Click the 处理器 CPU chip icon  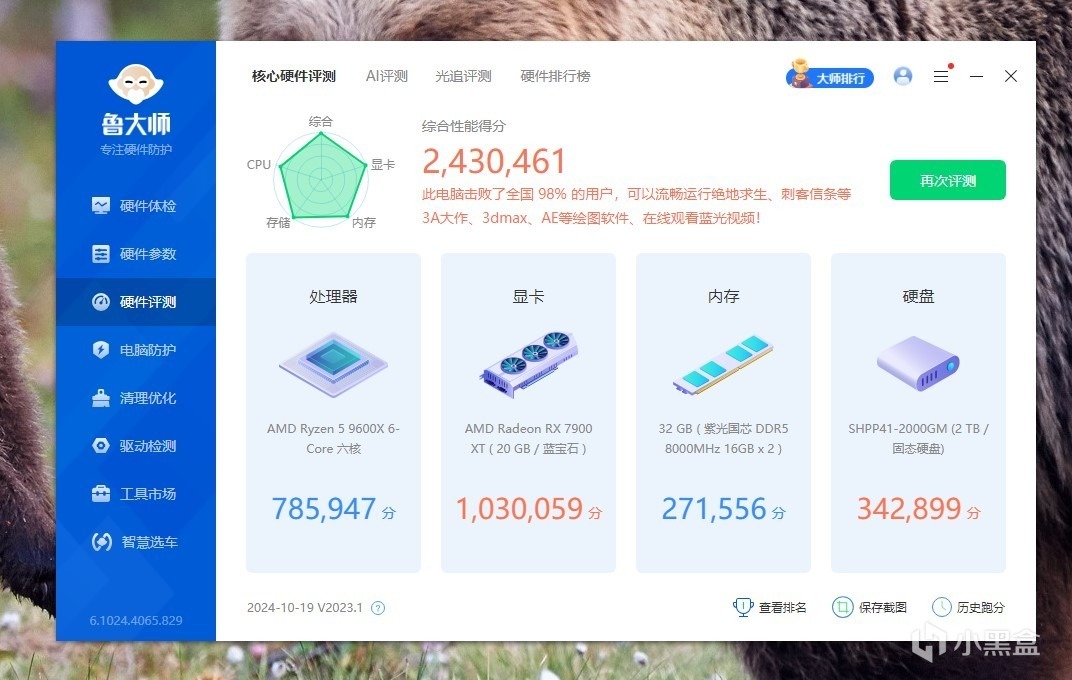point(334,364)
